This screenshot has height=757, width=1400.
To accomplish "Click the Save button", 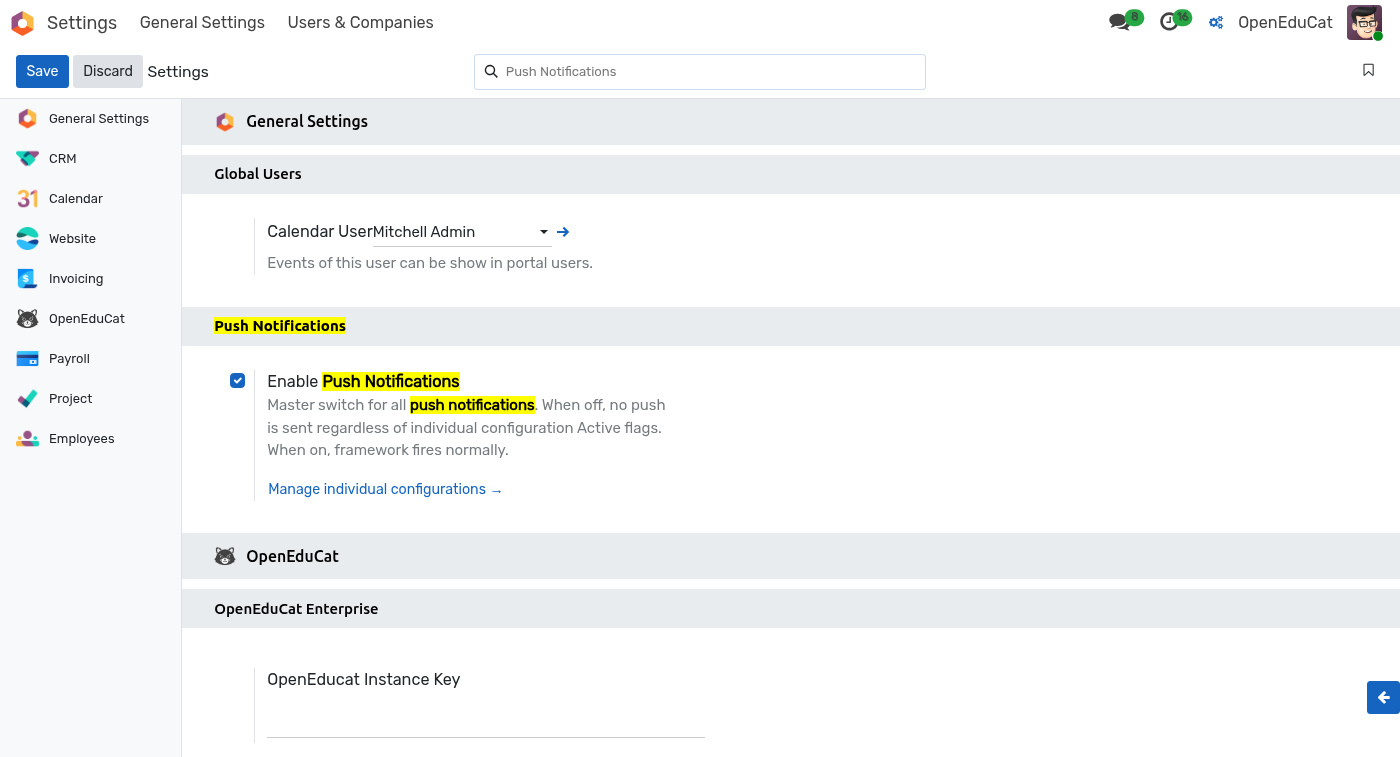I will click(42, 71).
